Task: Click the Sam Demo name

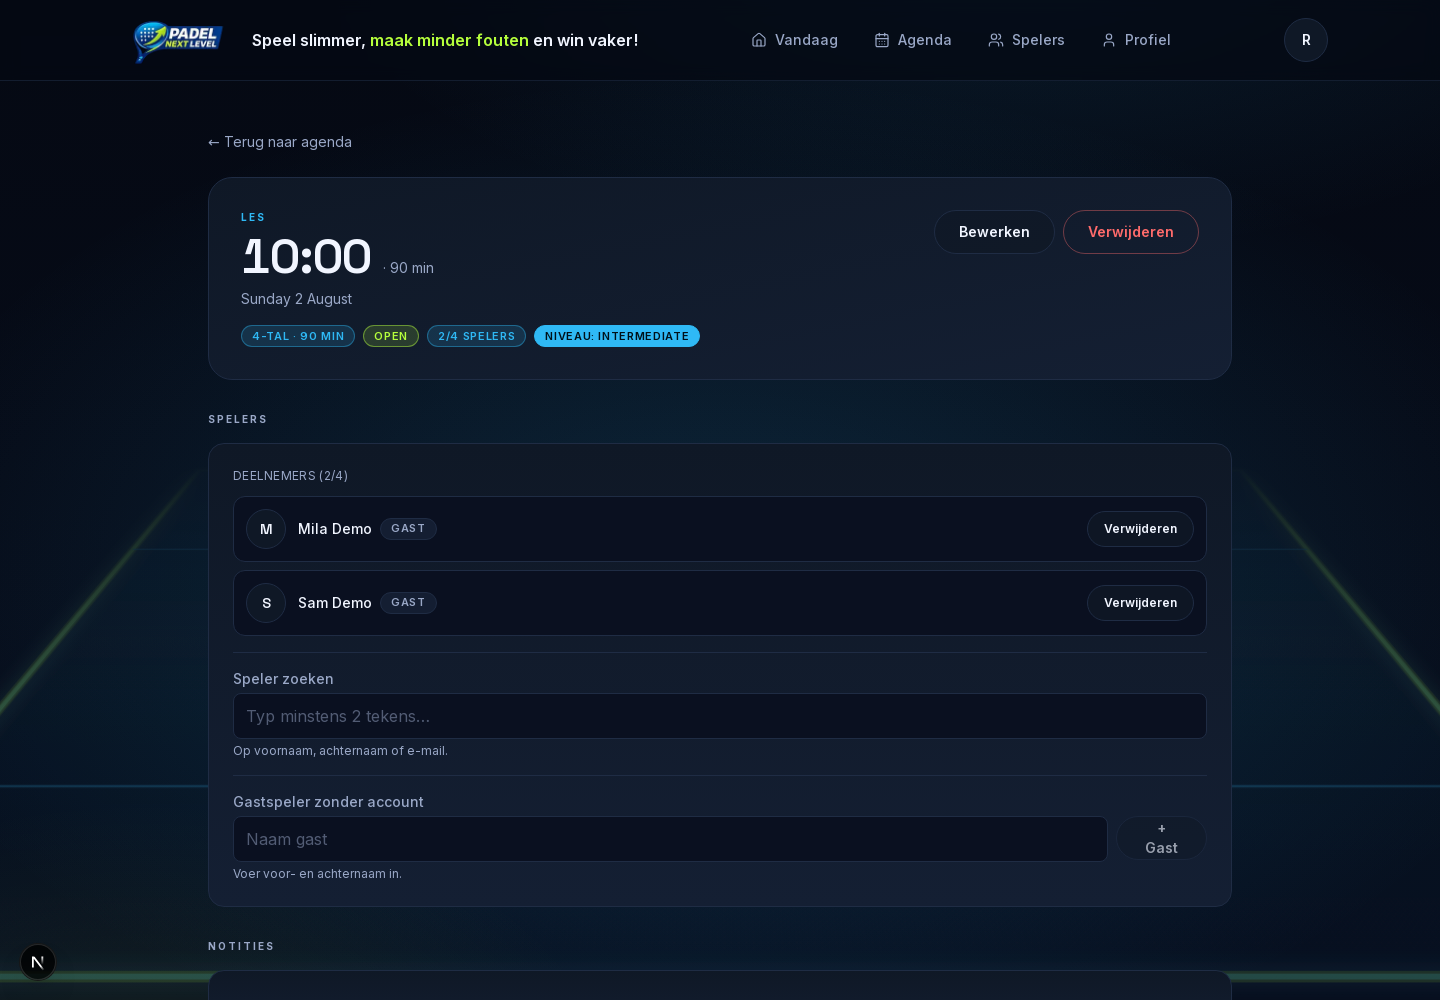Action: point(335,603)
